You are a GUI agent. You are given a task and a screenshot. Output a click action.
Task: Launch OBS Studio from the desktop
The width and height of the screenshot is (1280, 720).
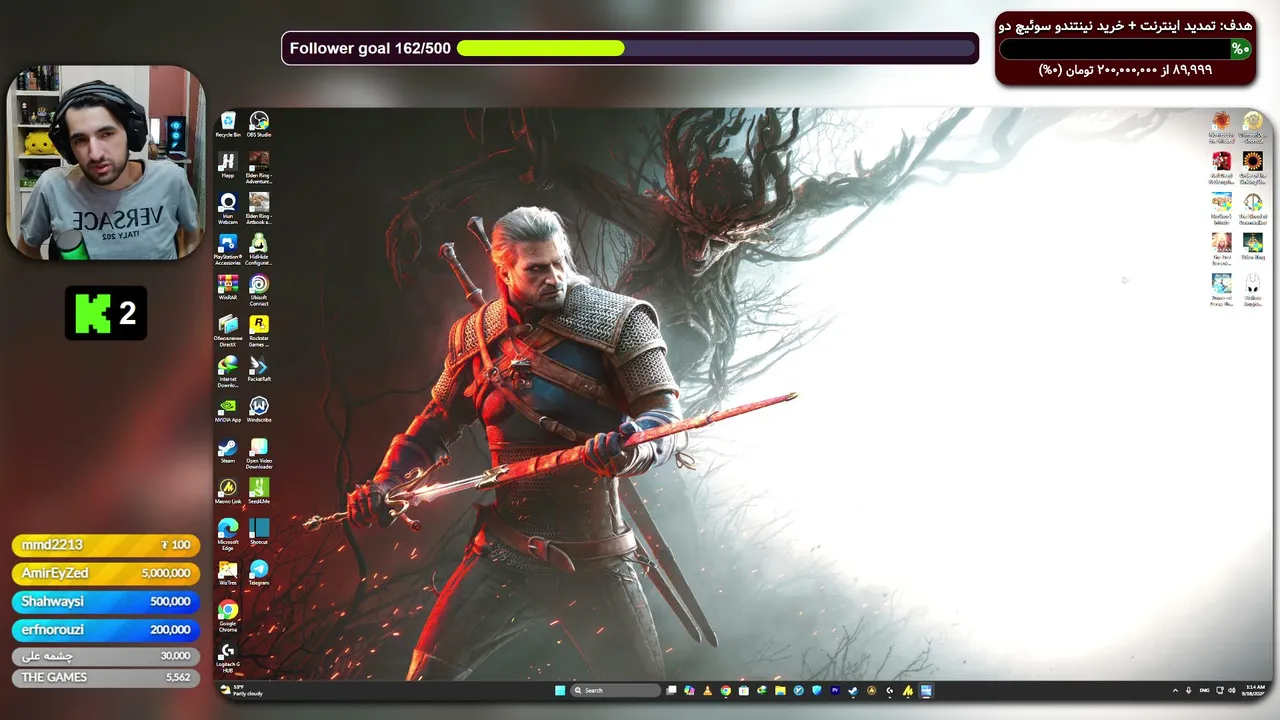pos(259,125)
